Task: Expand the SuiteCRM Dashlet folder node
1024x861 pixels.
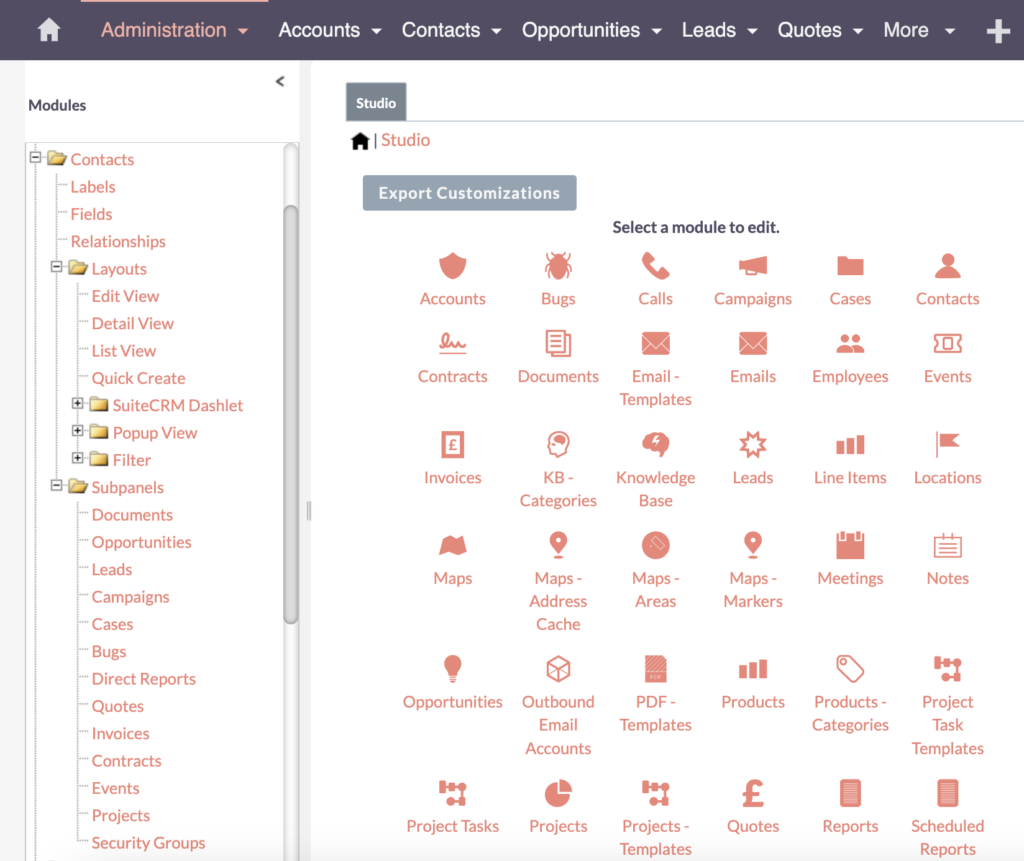Action: coord(78,403)
